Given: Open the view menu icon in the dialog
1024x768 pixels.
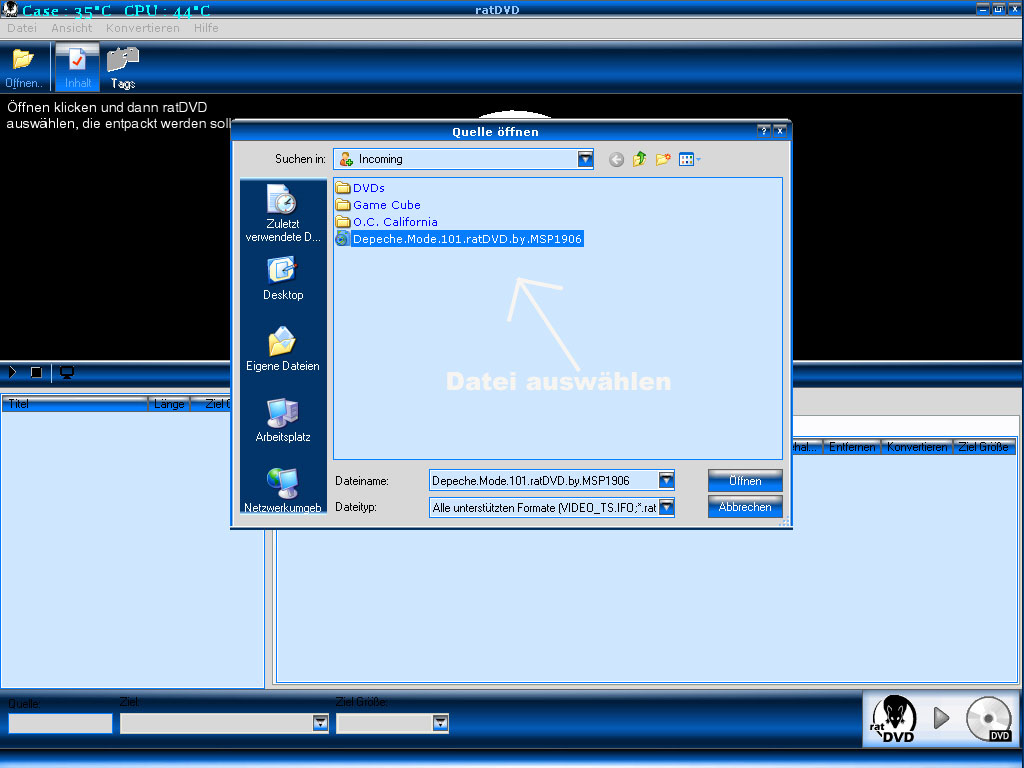Looking at the screenshot, I should [689, 159].
